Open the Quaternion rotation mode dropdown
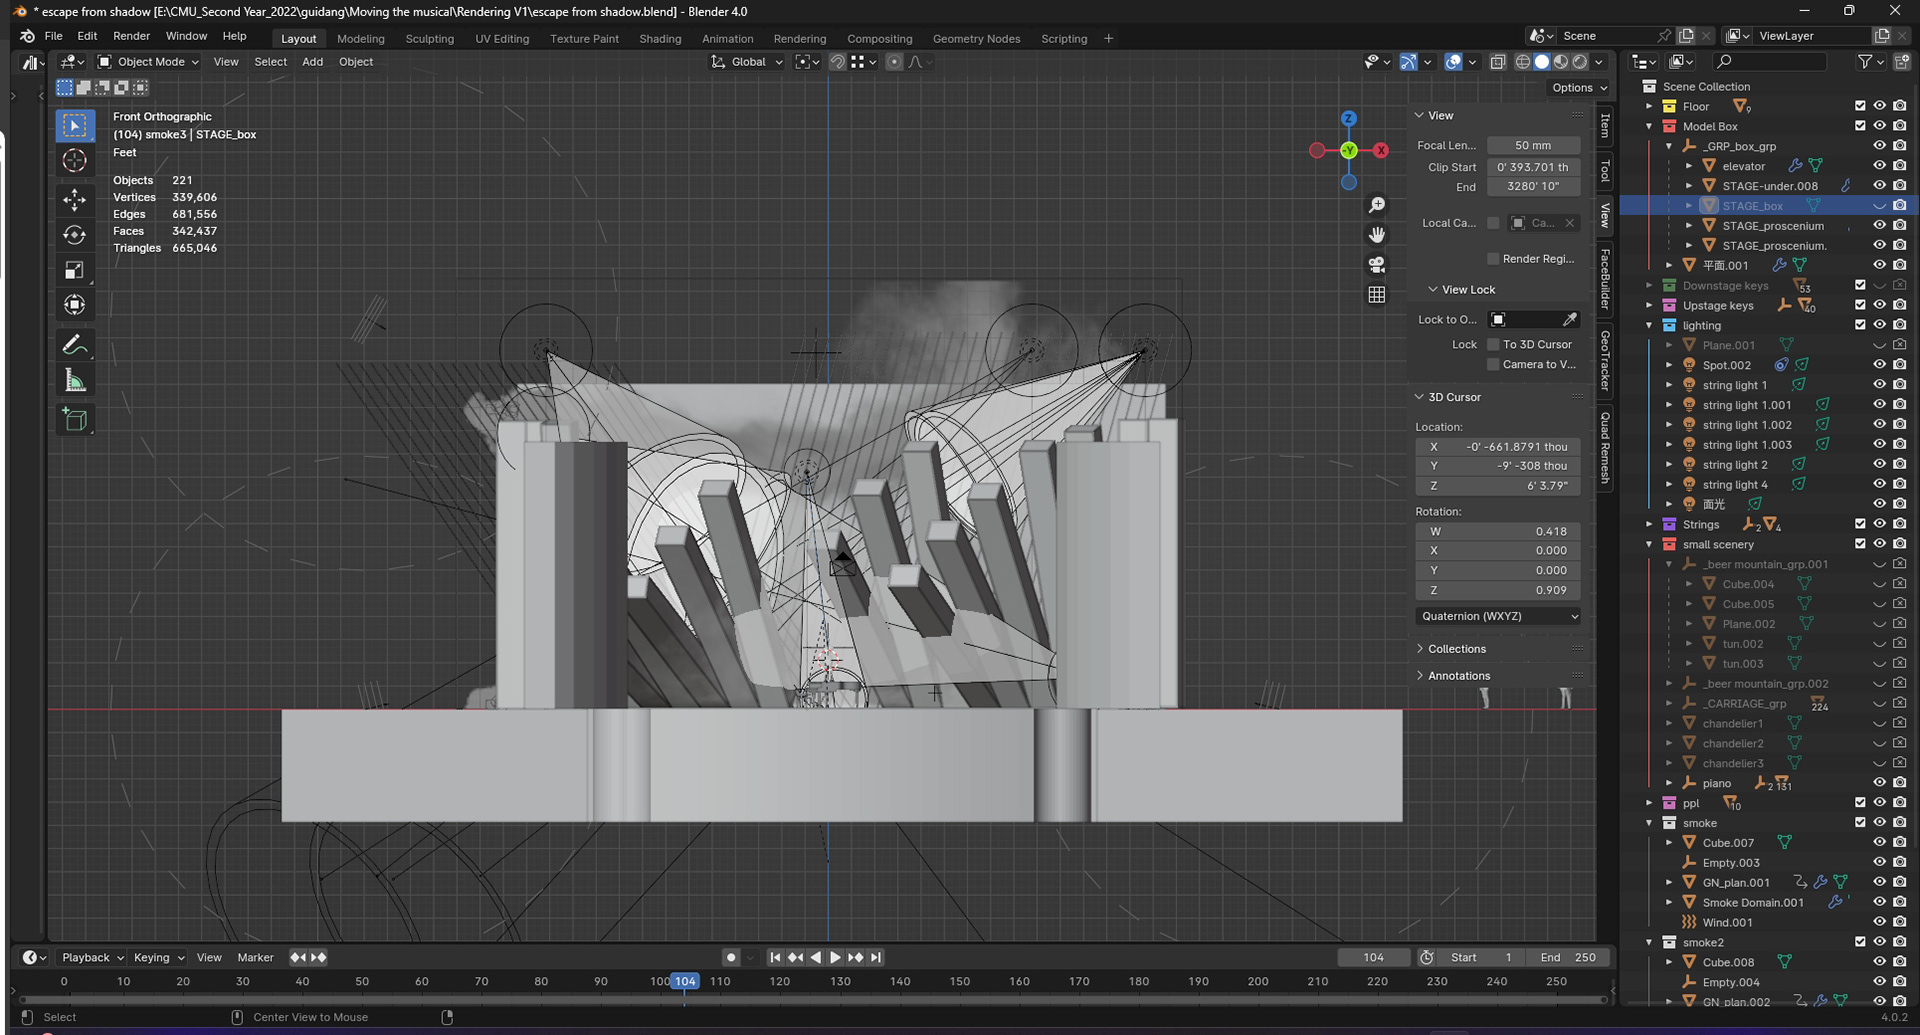This screenshot has height=1035, width=1920. [1498, 616]
